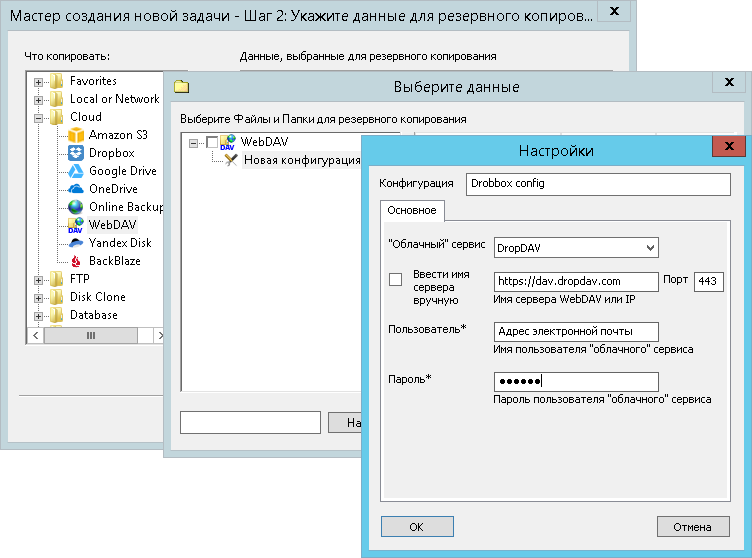This screenshot has width=752, height=558.
Task: Click the tree's left scroll arrow
Action: click(35, 335)
